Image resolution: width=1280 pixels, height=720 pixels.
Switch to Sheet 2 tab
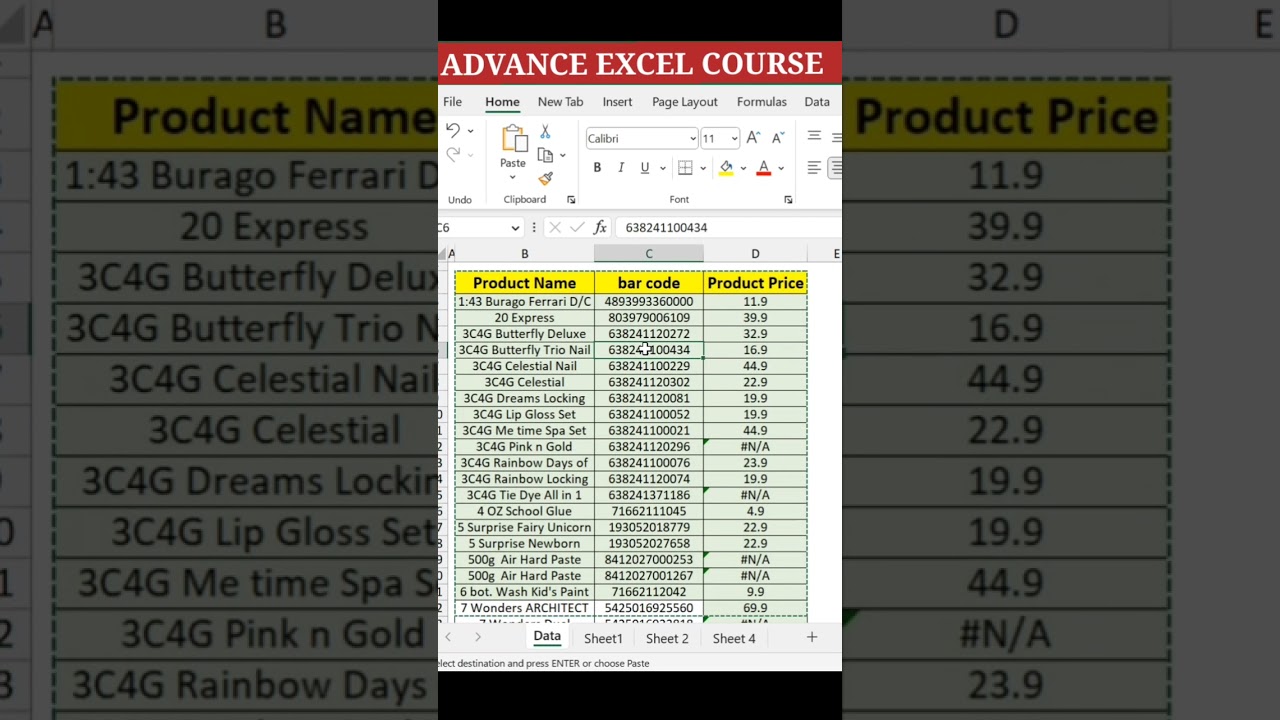point(667,638)
